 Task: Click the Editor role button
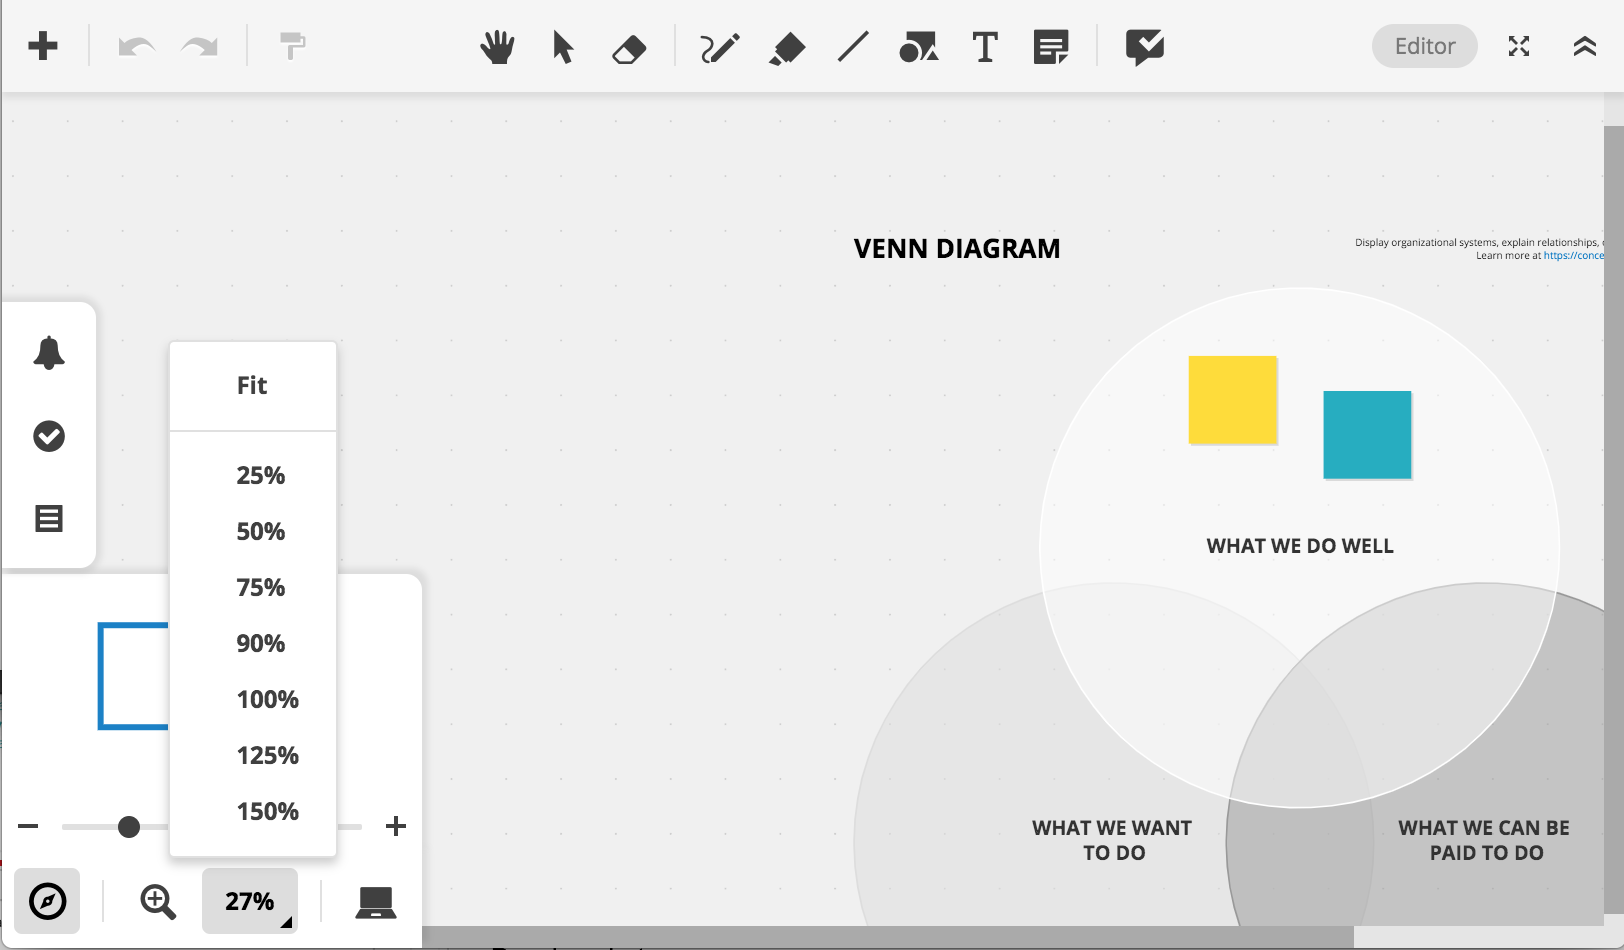click(1425, 46)
